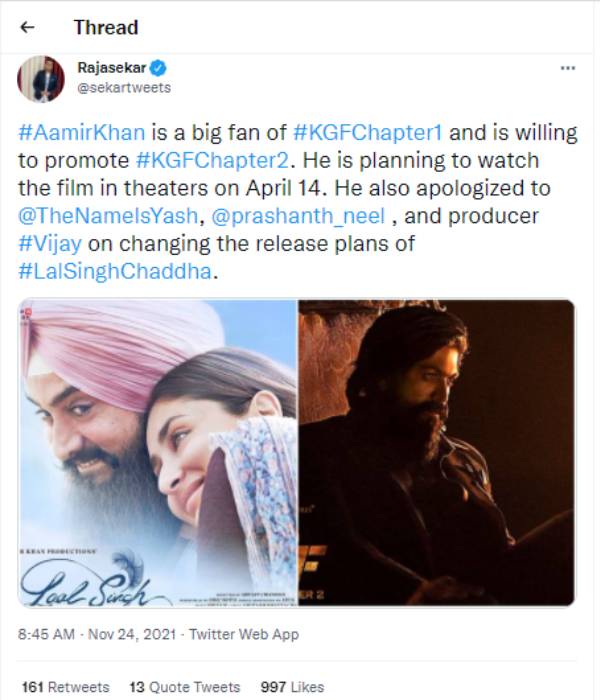Image resolution: width=600 pixels, height=700 pixels.
Task: View the 161 Retweets list
Action: 66,687
